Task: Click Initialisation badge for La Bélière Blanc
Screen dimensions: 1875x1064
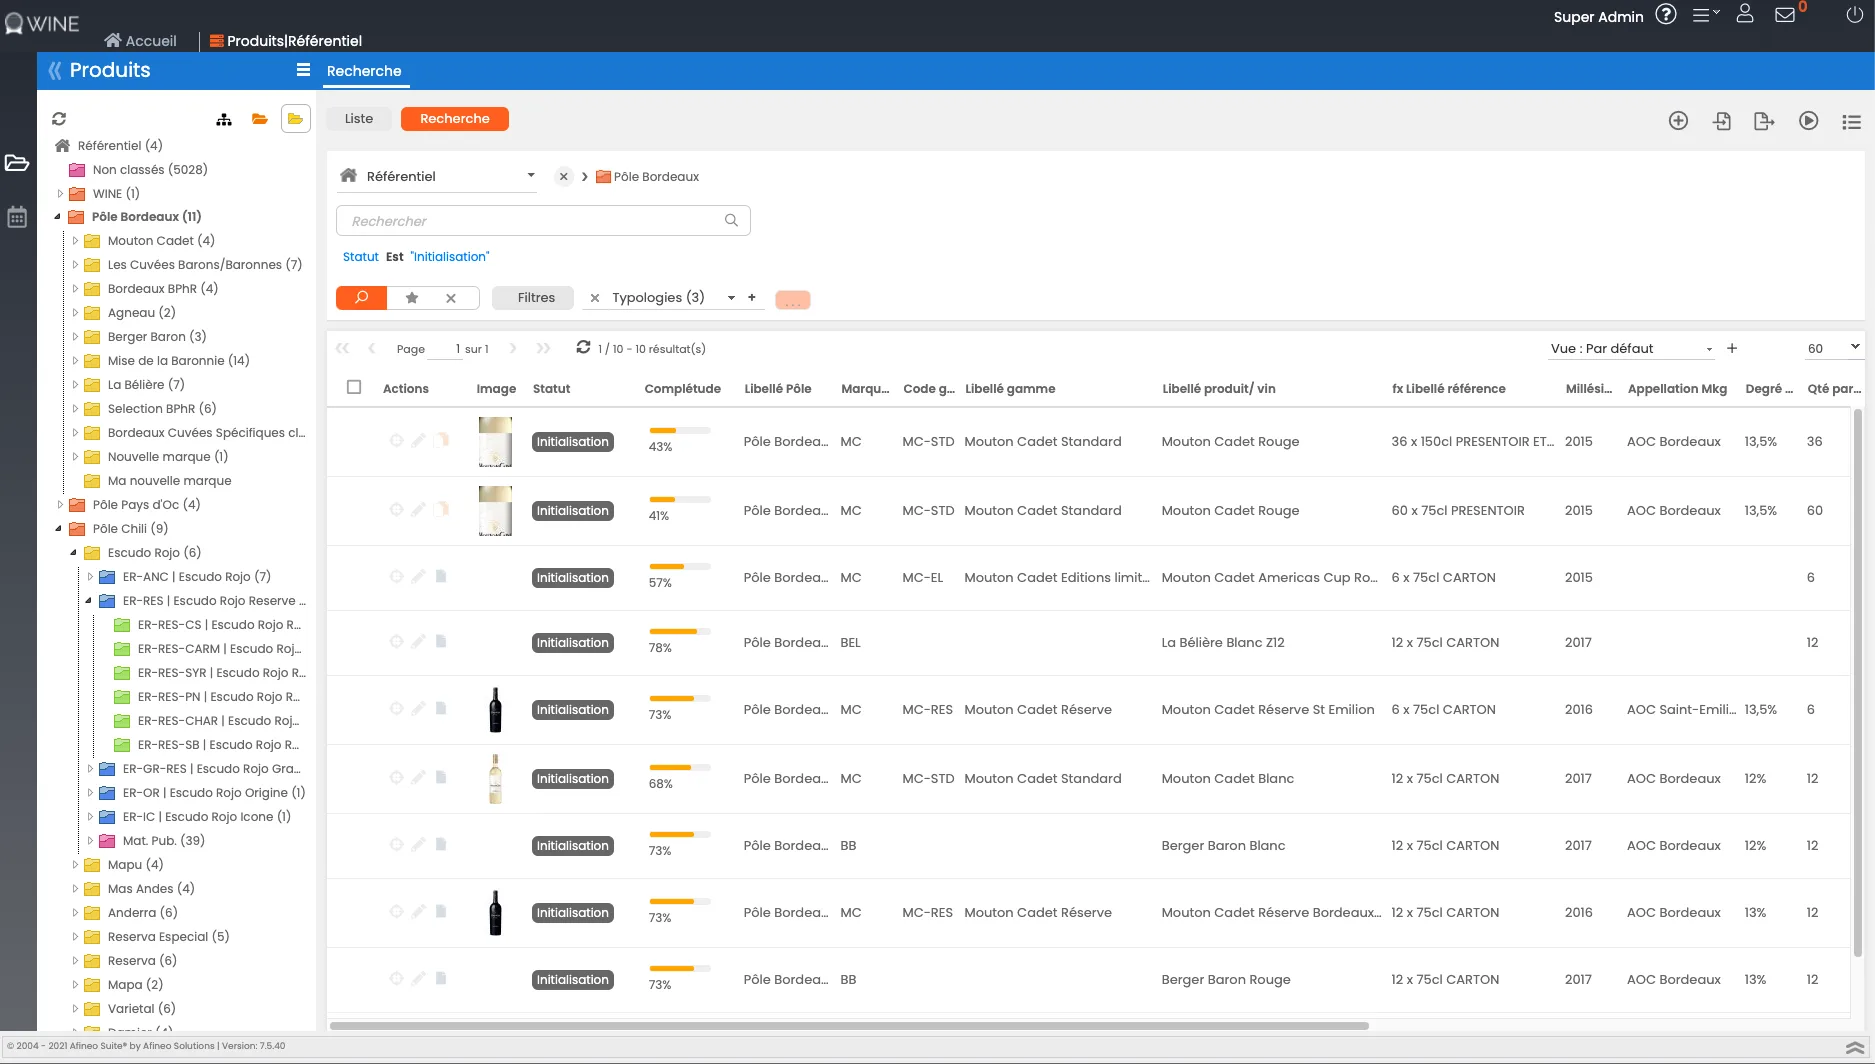Action: [572, 643]
